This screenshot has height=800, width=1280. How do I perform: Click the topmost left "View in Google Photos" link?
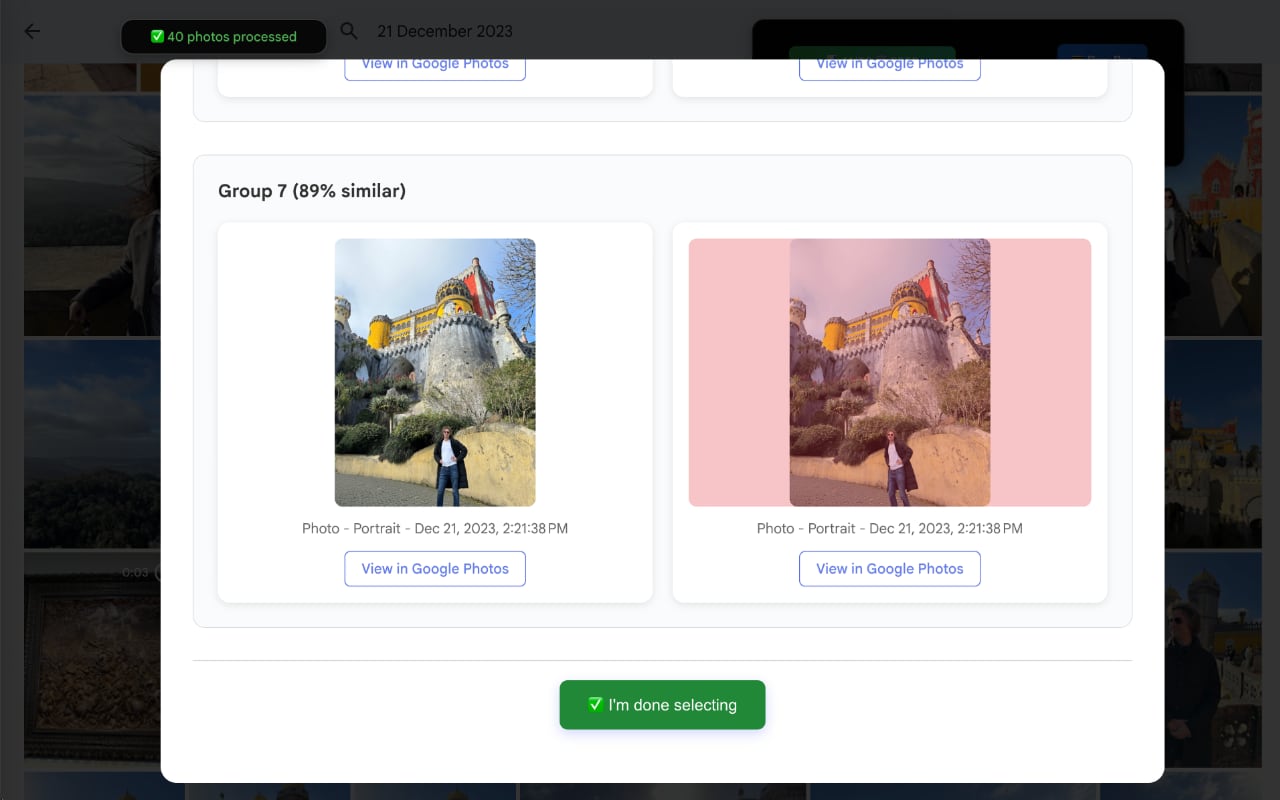tap(434, 62)
